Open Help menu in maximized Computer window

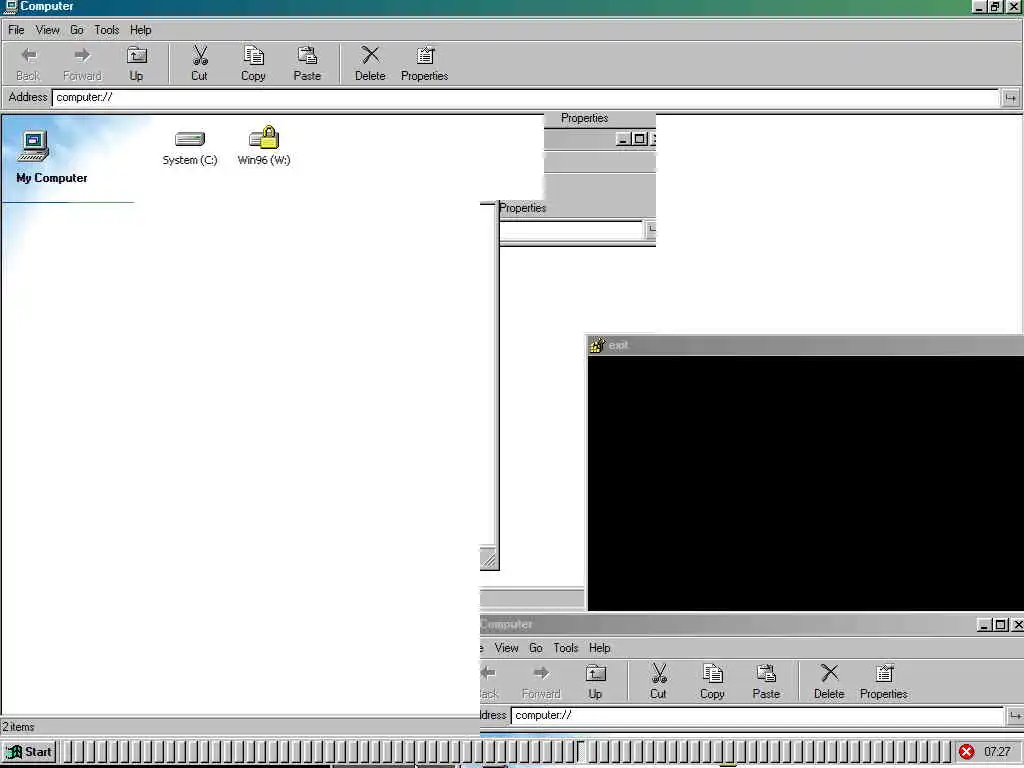140,30
